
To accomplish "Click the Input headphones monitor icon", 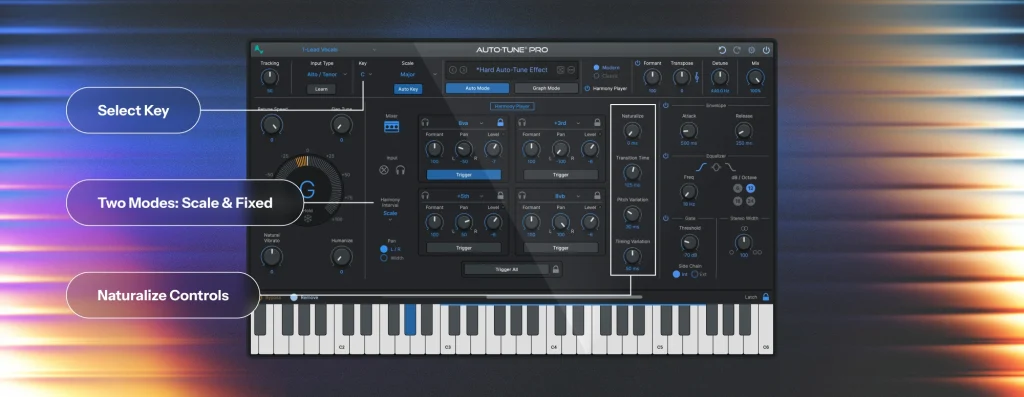I will (400, 170).
